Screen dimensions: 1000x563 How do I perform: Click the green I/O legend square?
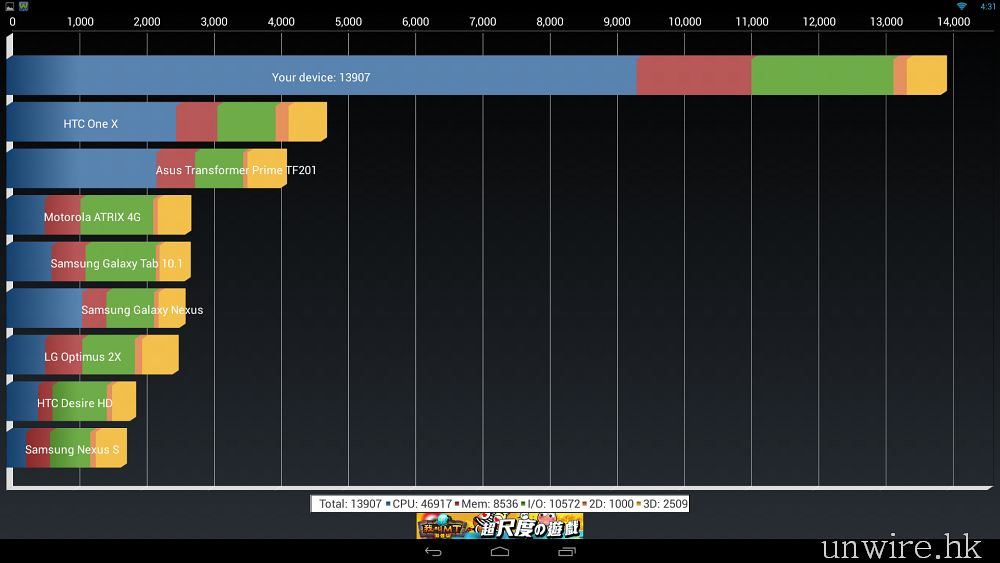click(x=523, y=504)
